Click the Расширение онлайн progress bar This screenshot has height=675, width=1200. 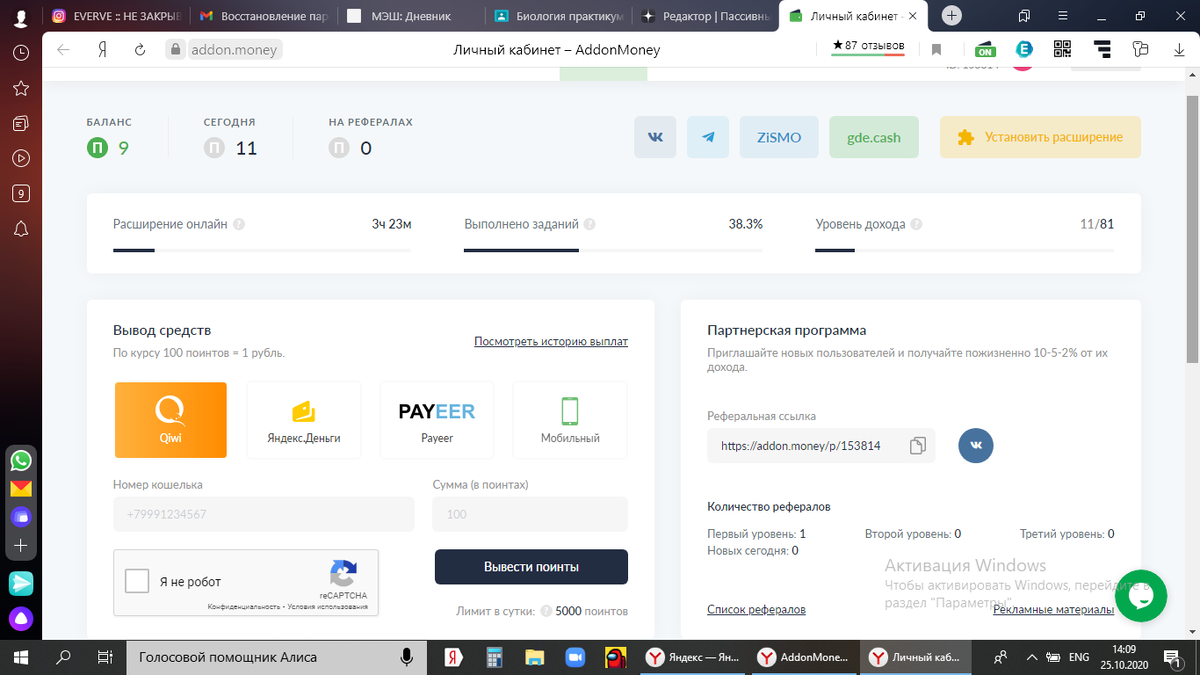pyautogui.click(x=262, y=249)
